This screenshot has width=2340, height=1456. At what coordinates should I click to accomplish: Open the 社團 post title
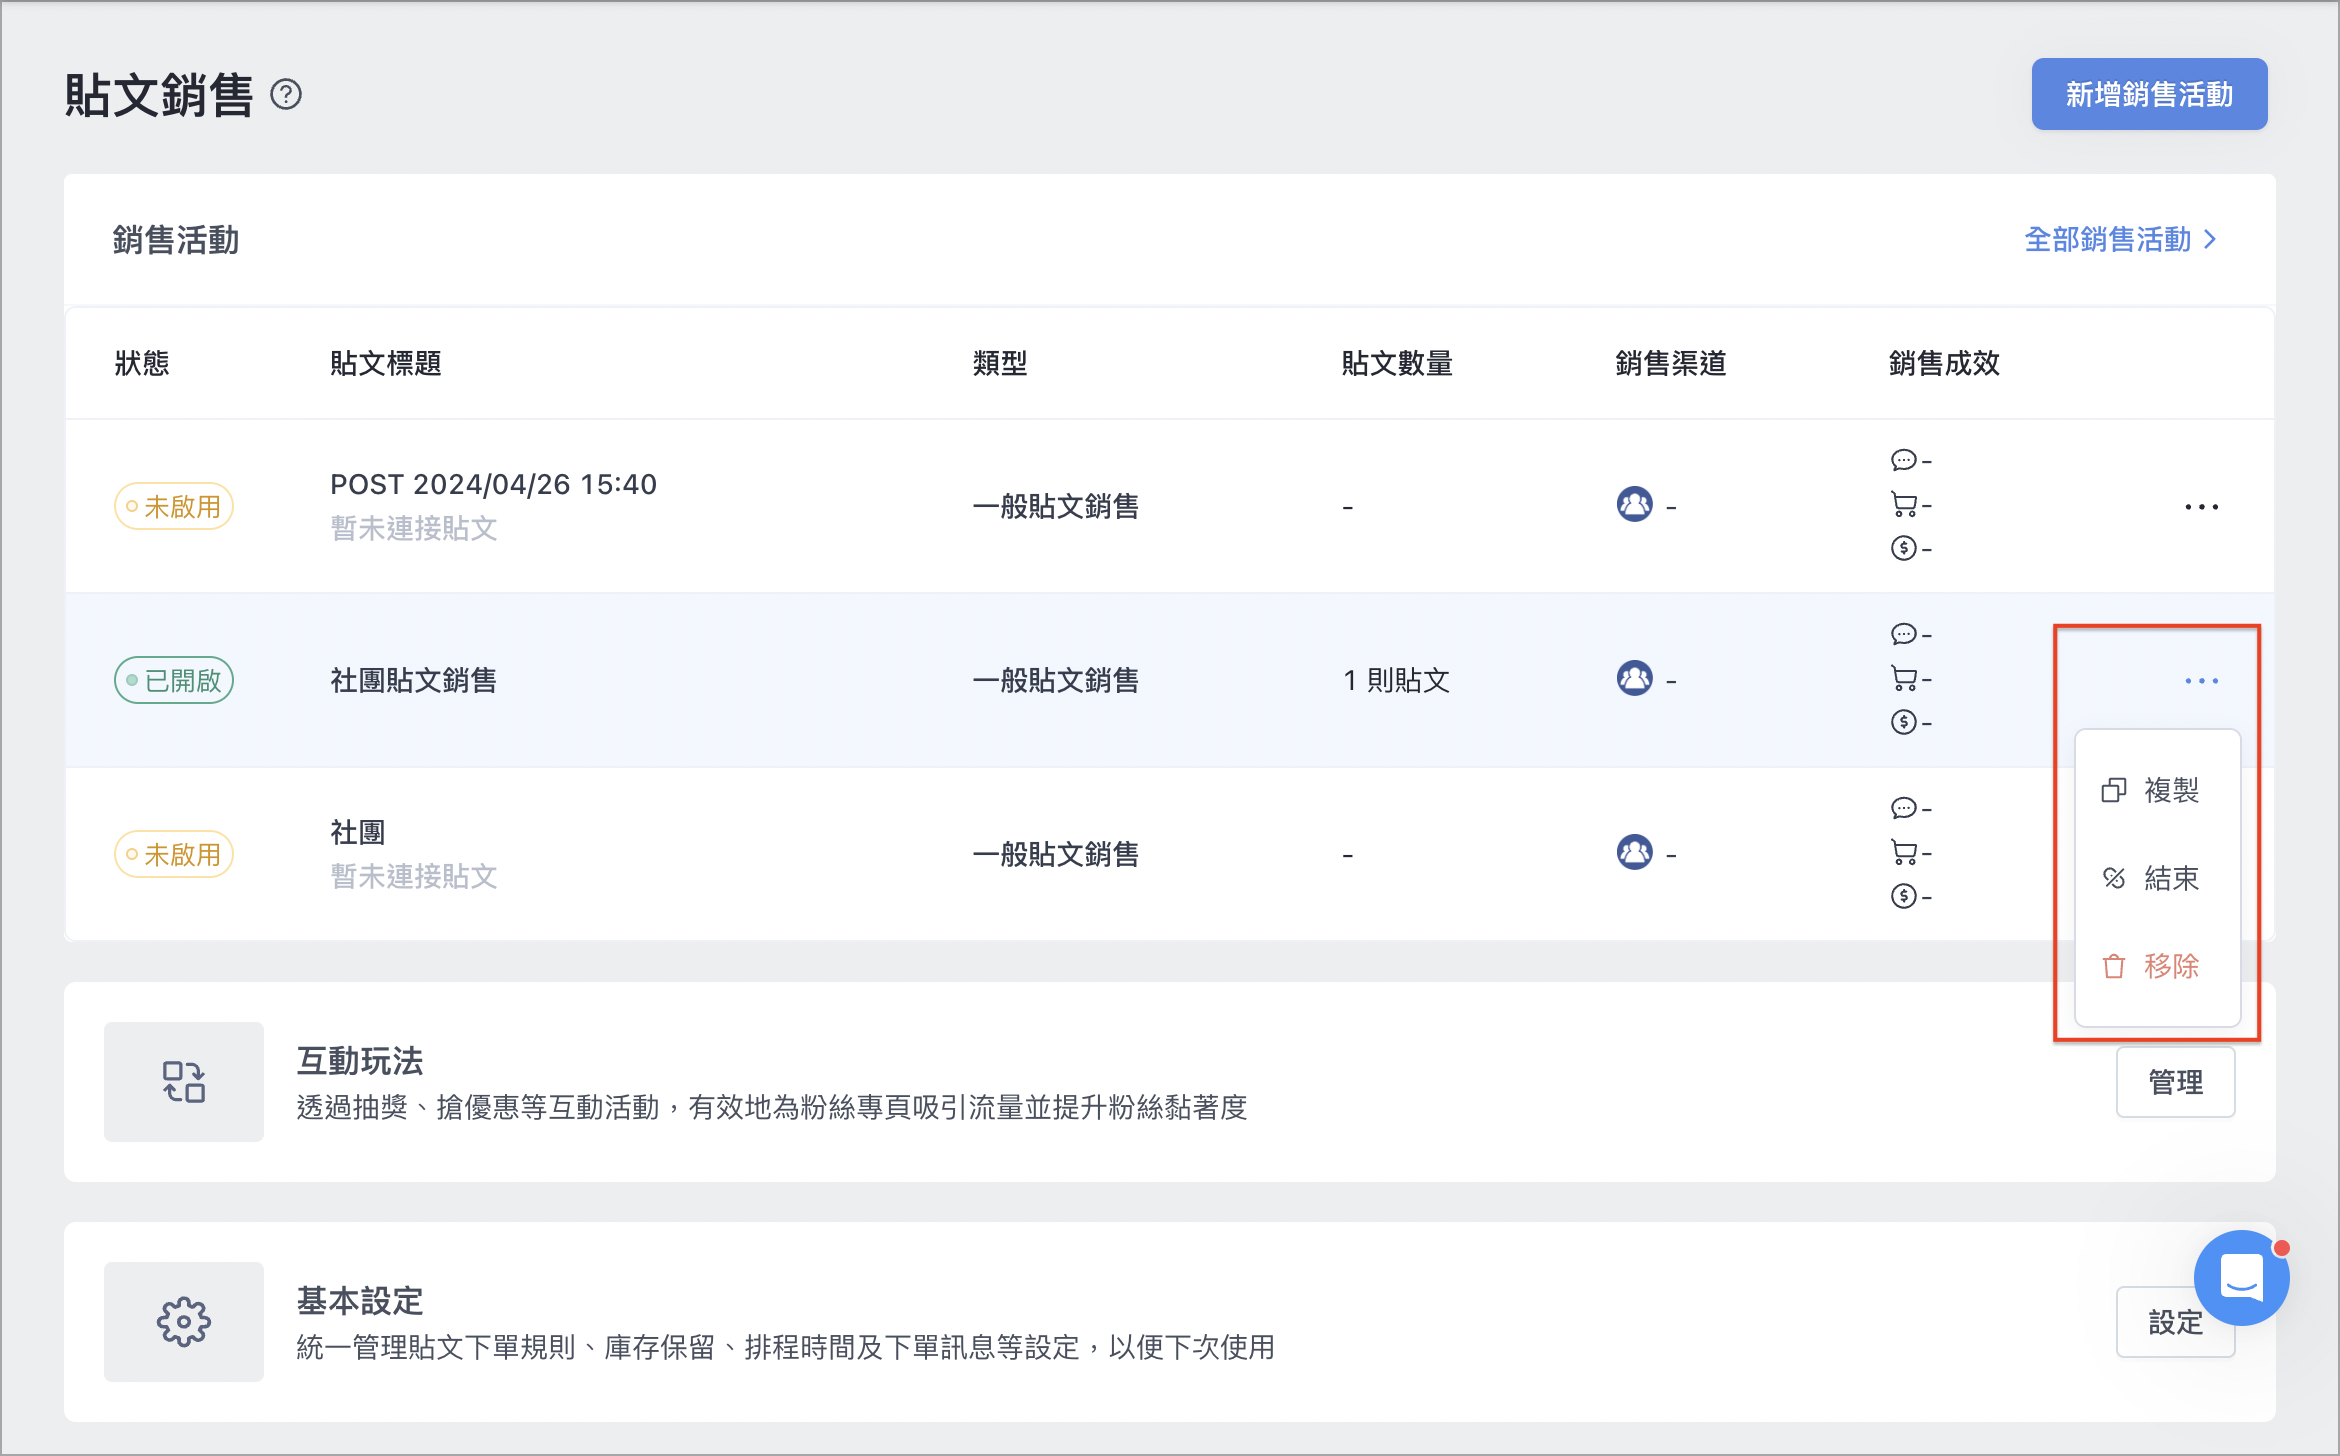358,833
